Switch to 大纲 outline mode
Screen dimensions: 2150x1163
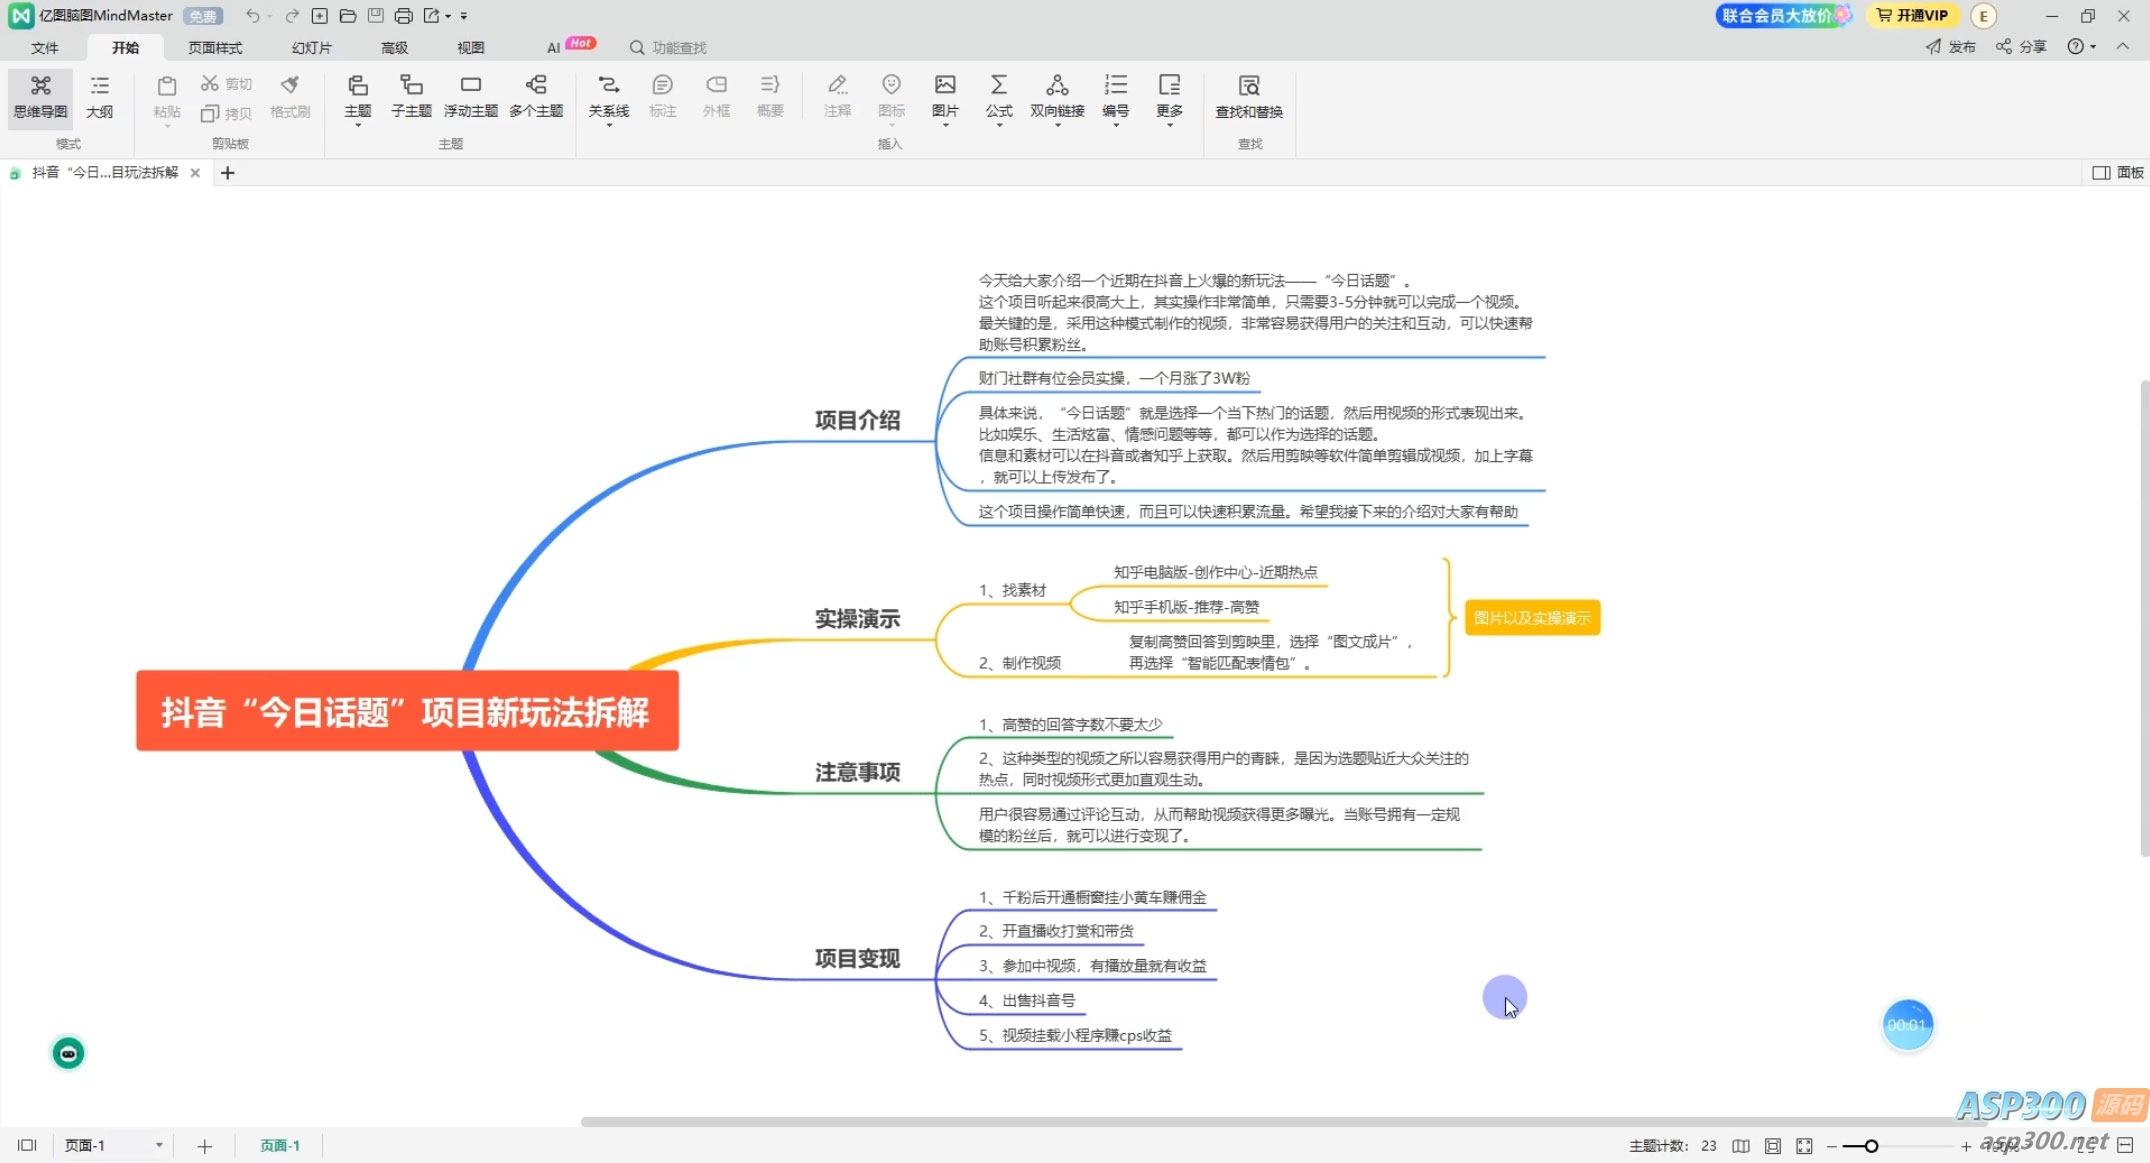[x=99, y=96]
